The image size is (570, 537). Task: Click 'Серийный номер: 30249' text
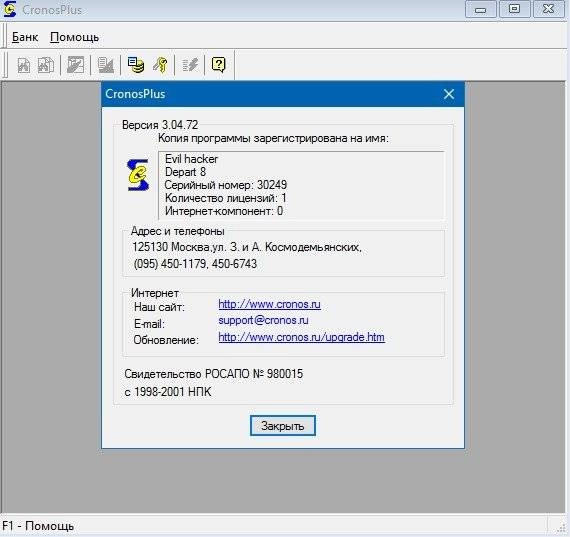pyautogui.click(x=226, y=185)
